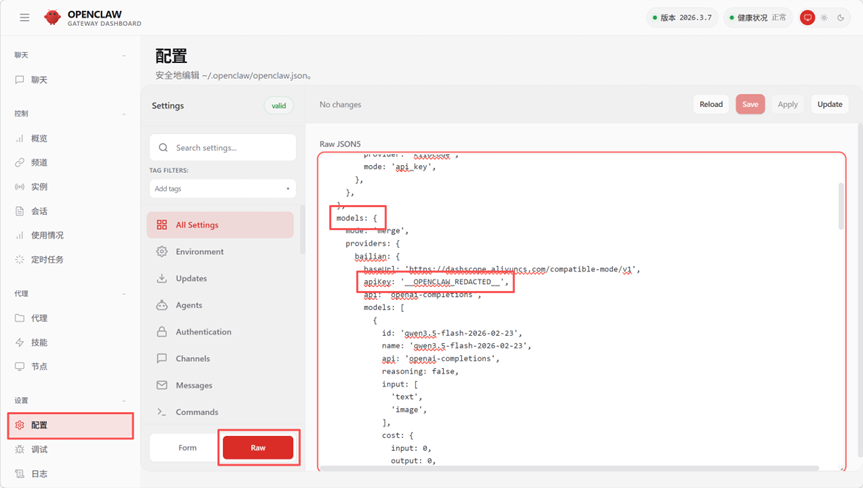Click the Search settings input field

222,147
